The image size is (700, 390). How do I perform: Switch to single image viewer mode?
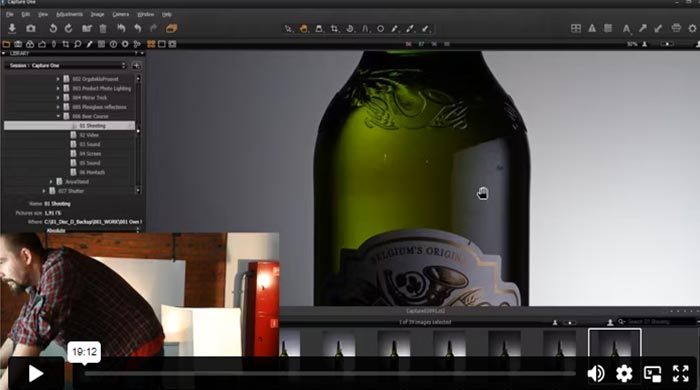coord(162,44)
